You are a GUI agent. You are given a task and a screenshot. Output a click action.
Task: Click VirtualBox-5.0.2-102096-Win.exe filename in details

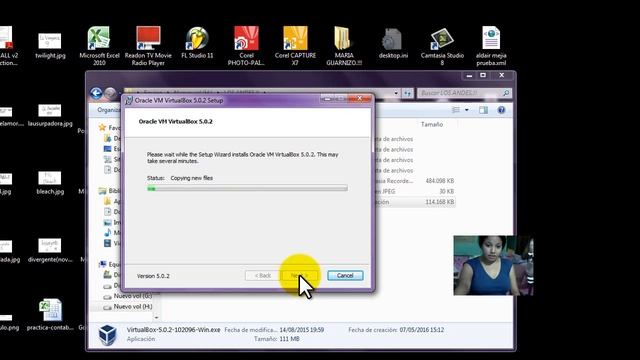pos(173,329)
